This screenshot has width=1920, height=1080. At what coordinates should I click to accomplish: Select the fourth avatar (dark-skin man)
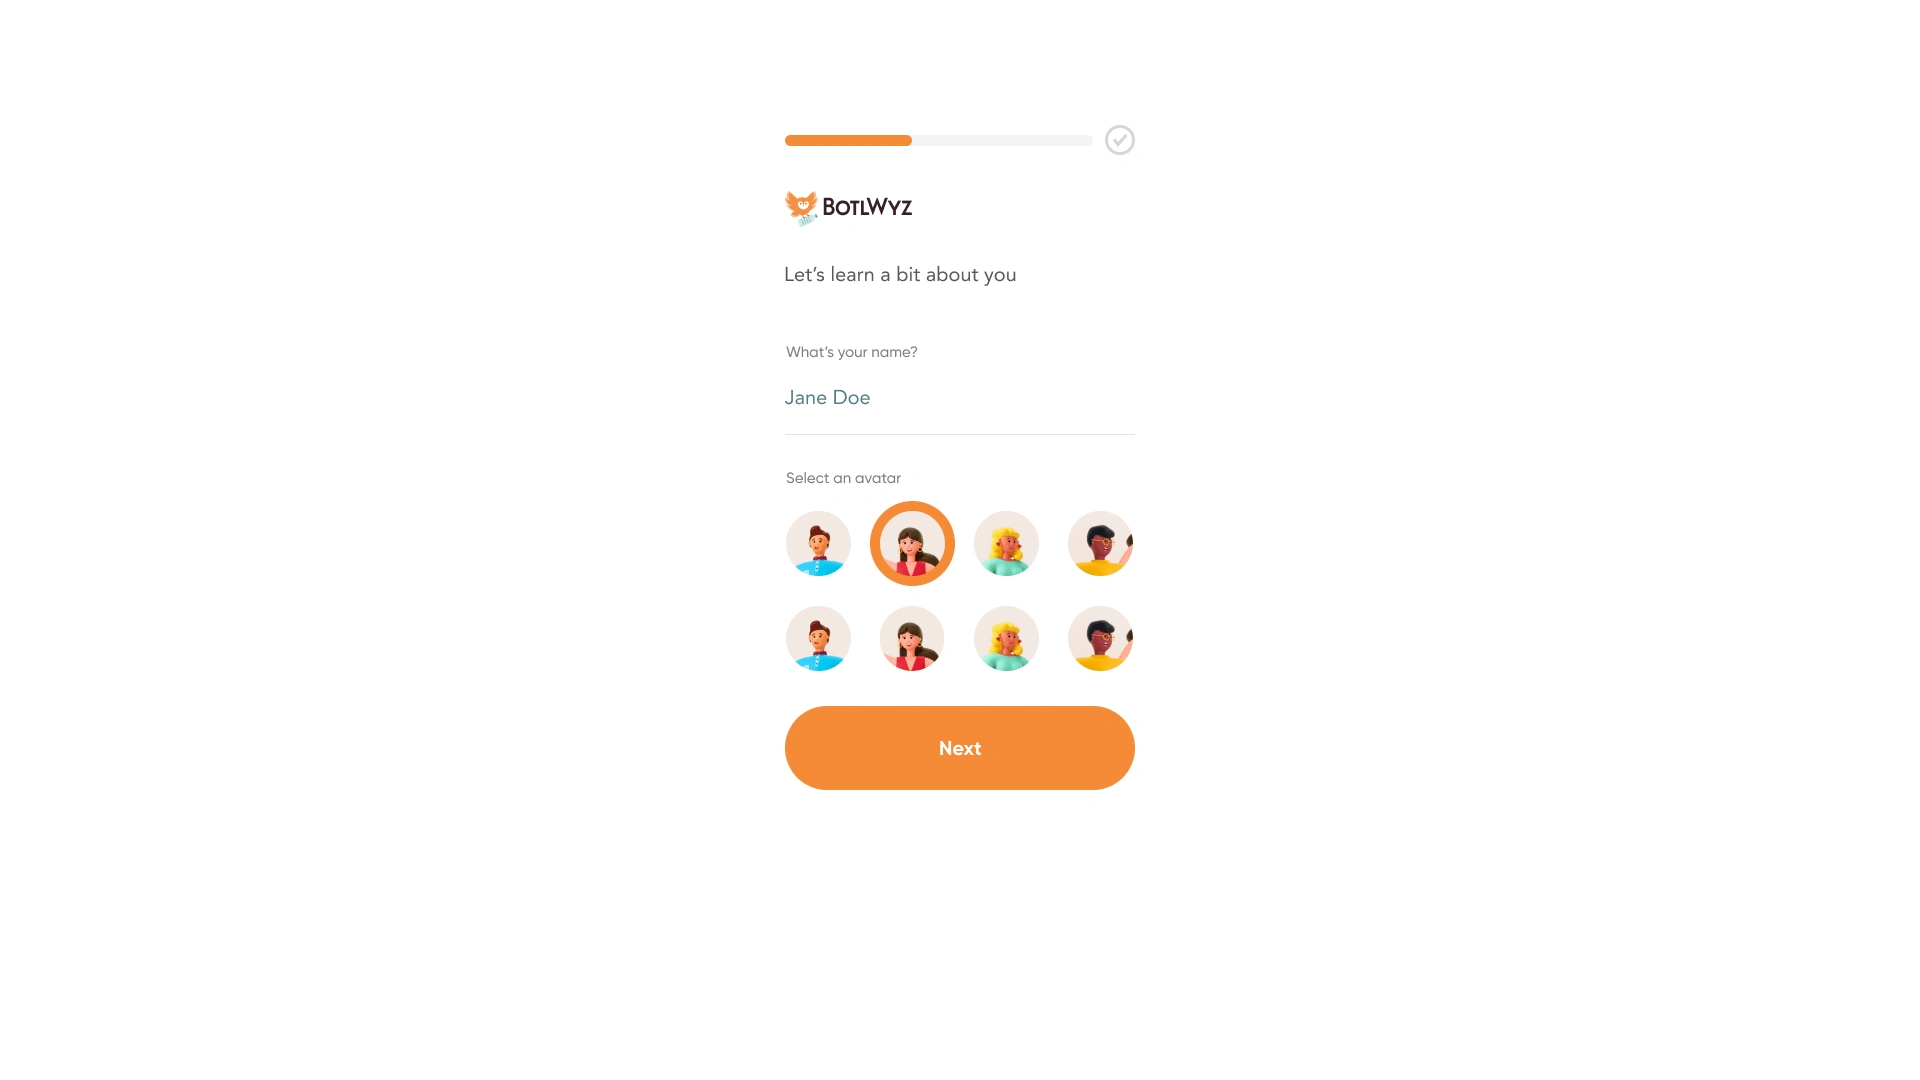[x=1100, y=542]
